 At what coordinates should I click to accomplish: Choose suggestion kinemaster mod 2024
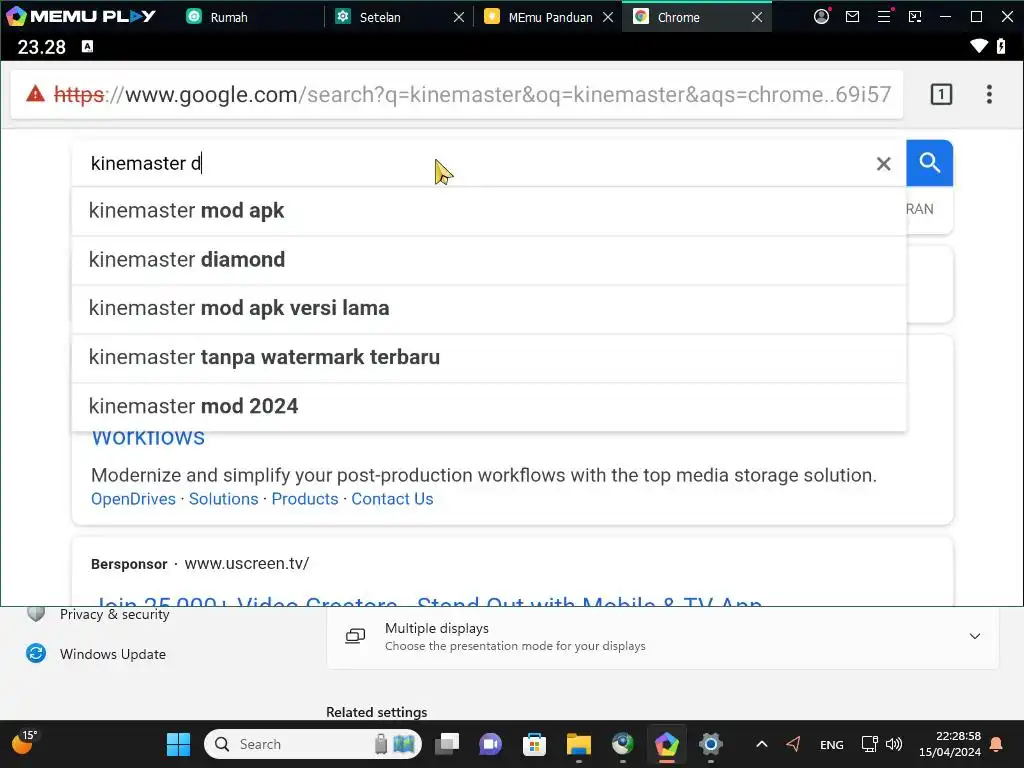coord(488,406)
